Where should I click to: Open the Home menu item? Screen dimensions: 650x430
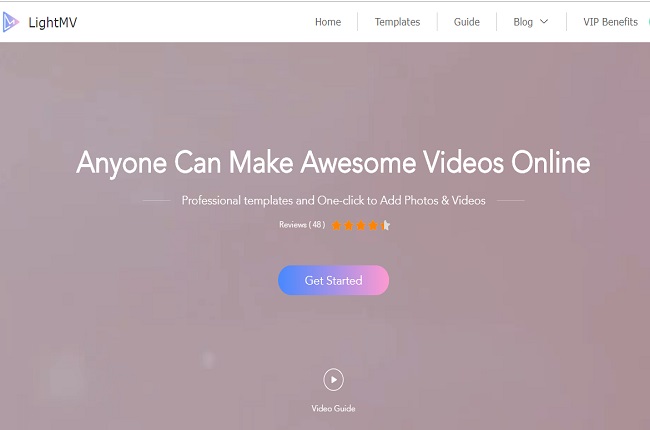pyautogui.click(x=328, y=22)
